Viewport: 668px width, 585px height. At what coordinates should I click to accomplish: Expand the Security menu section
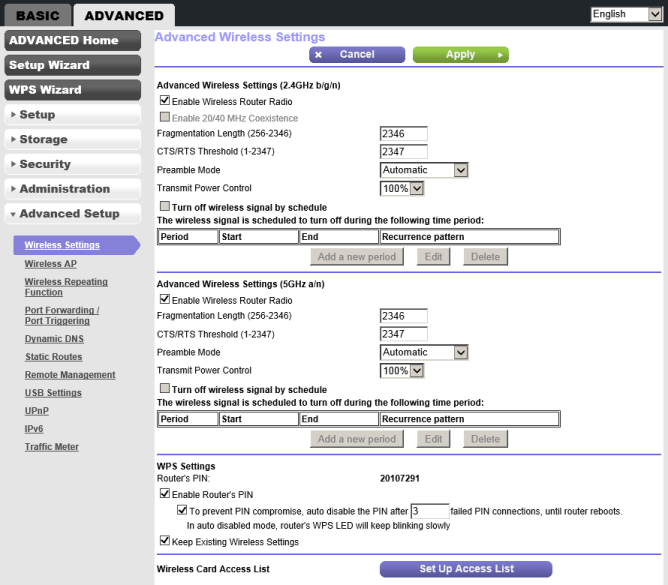coord(72,164)
